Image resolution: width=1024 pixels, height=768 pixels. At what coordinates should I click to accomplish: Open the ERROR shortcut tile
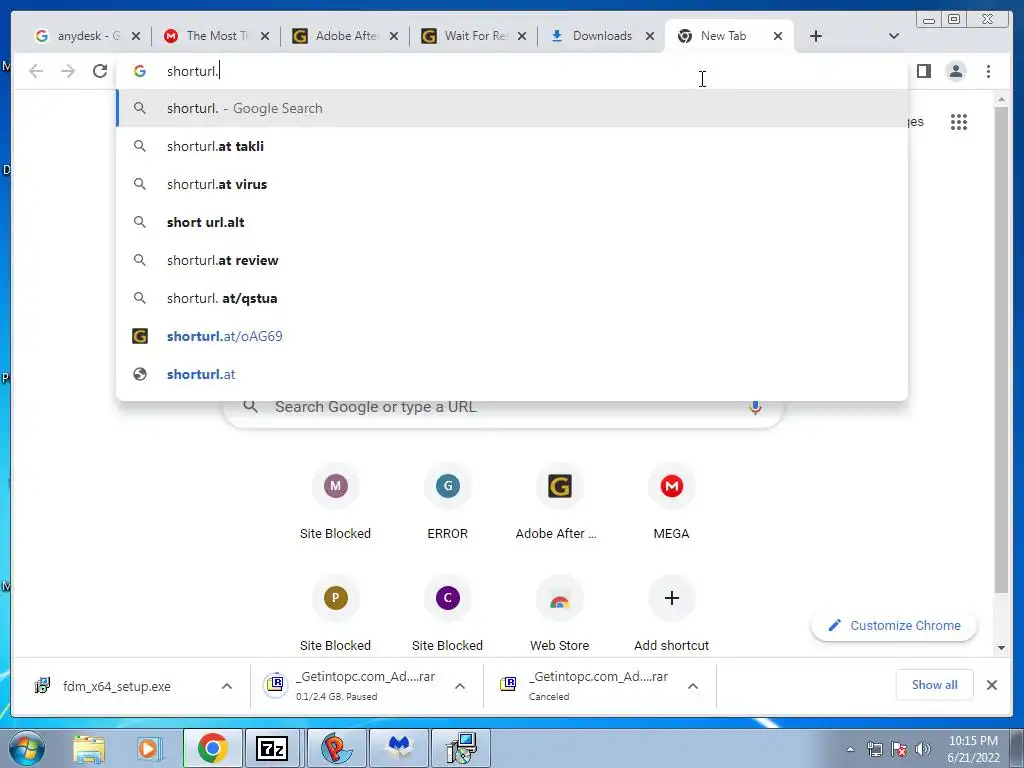pyautogui.click(x=447, y=503)
